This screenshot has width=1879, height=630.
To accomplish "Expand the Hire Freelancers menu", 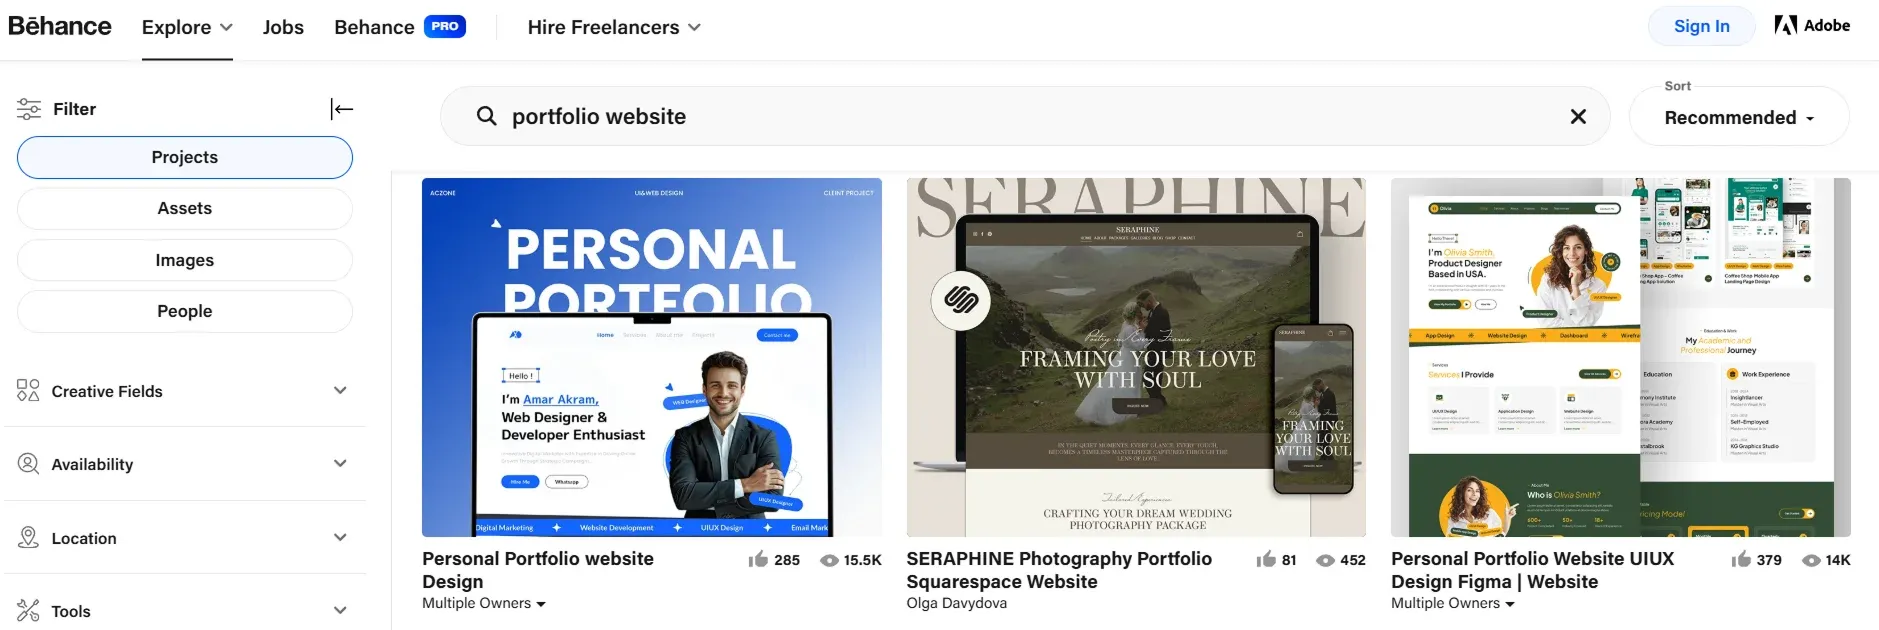I will point(614,27).
